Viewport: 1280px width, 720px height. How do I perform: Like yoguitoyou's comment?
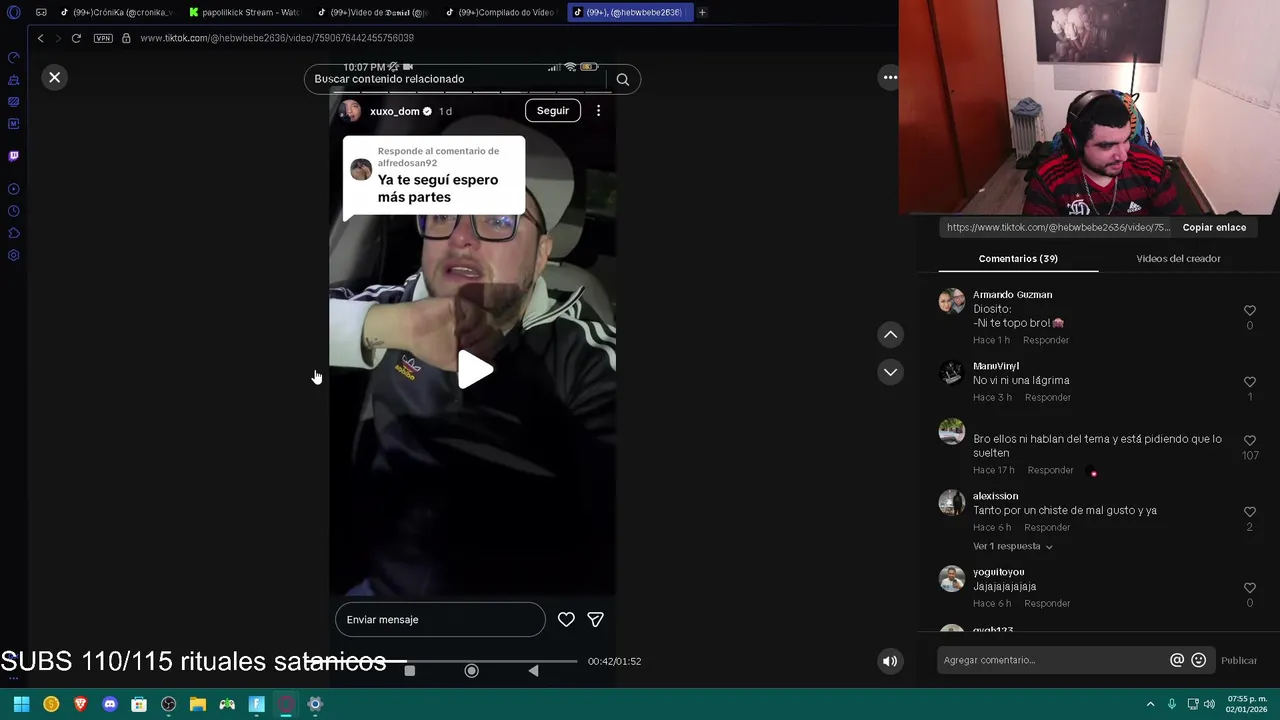coord(1249,588)
